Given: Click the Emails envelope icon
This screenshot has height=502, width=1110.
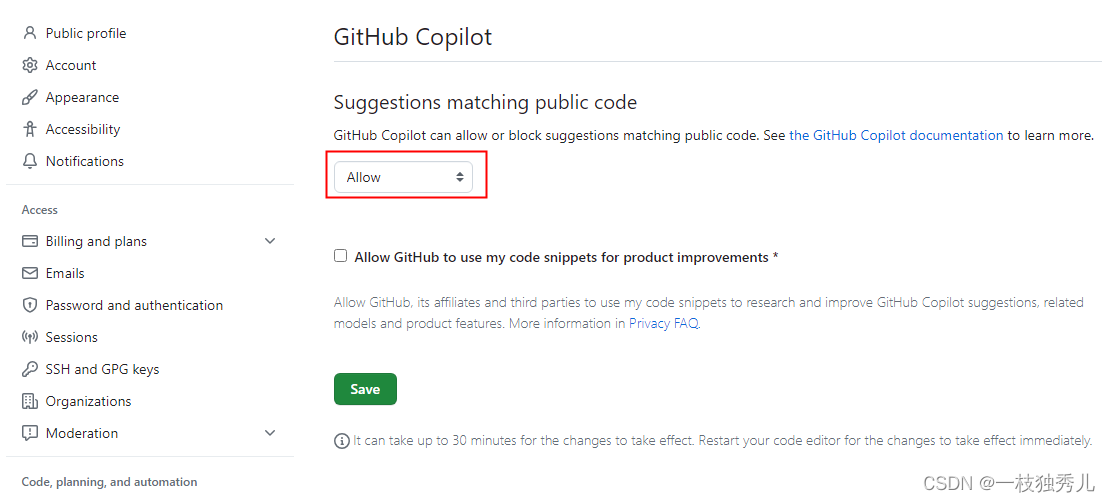Looking at the screenshot, I should tap(30, 273).
